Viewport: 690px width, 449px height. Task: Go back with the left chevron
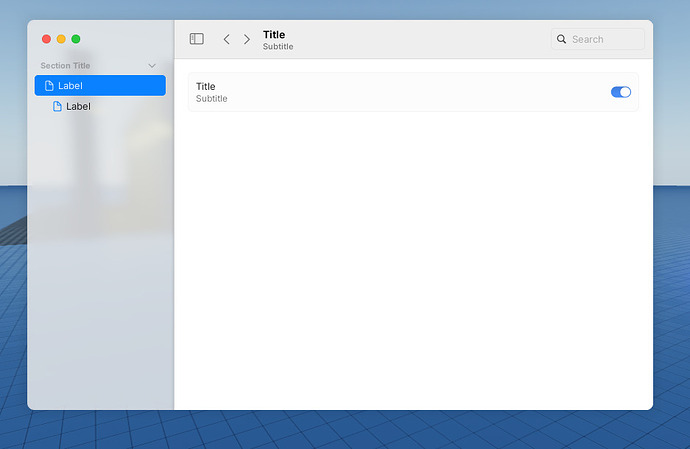[226, 39]
